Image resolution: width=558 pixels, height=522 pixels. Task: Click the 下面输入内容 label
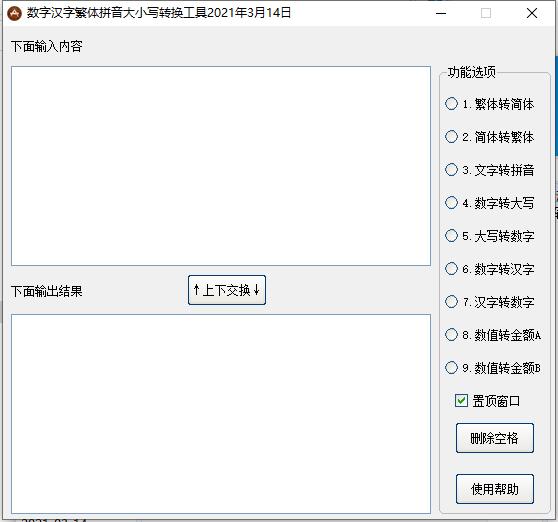point(47,46)
